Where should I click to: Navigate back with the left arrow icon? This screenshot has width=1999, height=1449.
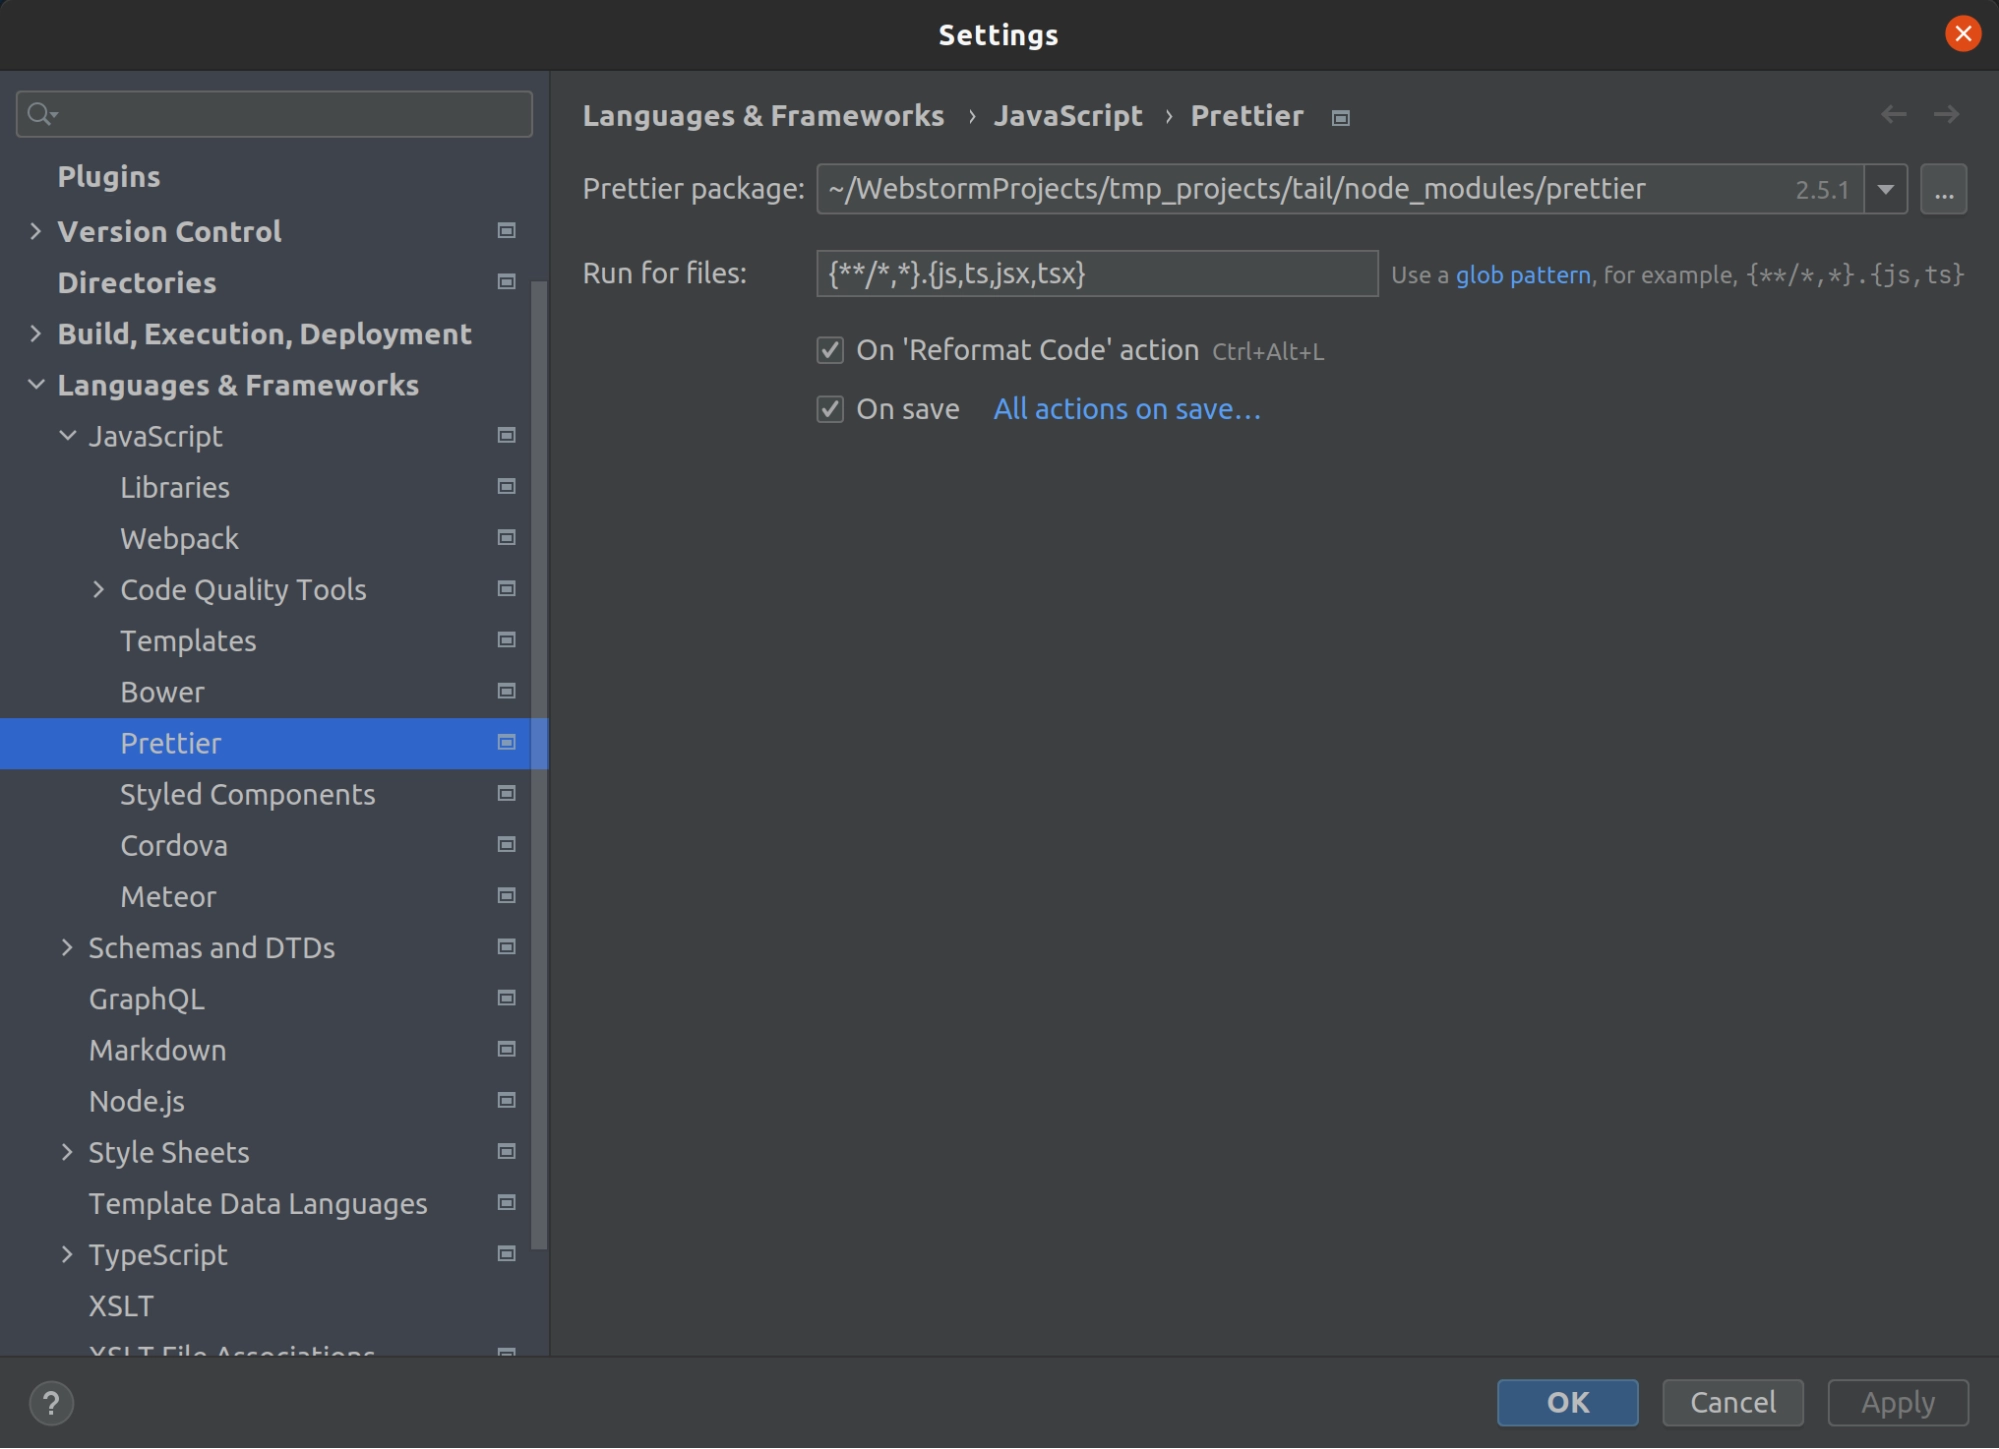1893,115
